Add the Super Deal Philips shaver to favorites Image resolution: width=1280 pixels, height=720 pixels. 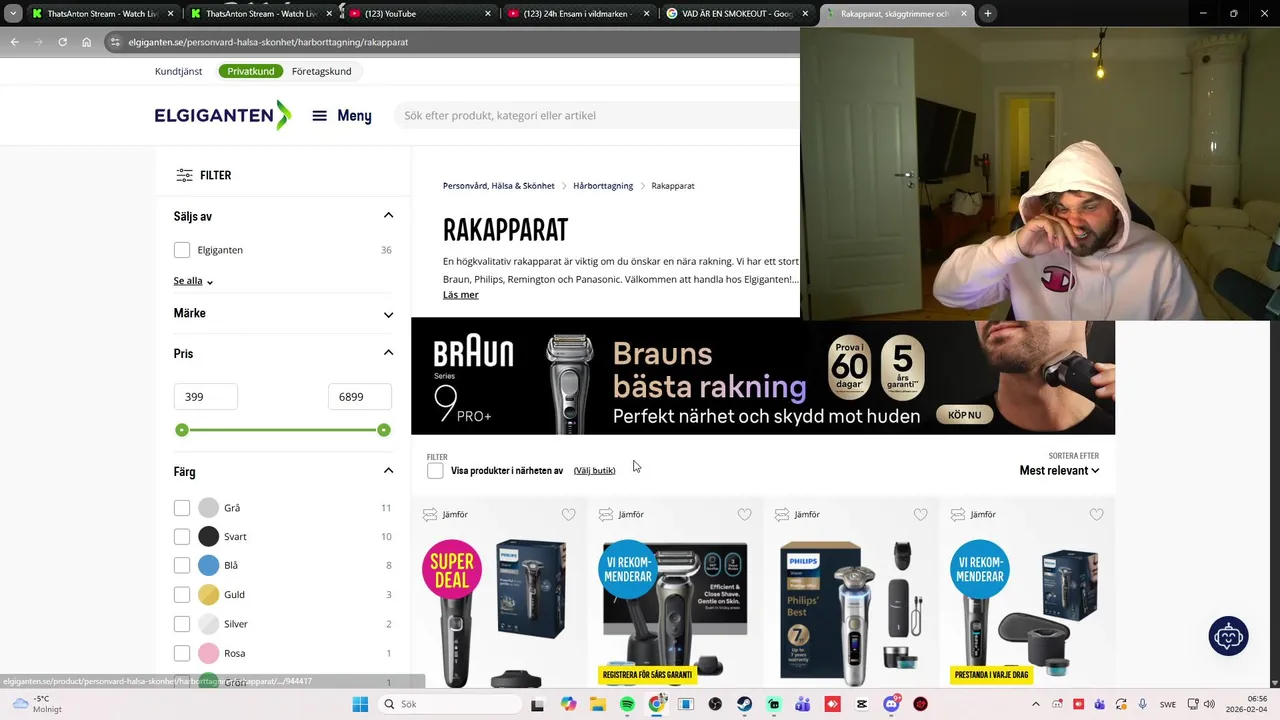pyautogui.click(x=568, y=514)
